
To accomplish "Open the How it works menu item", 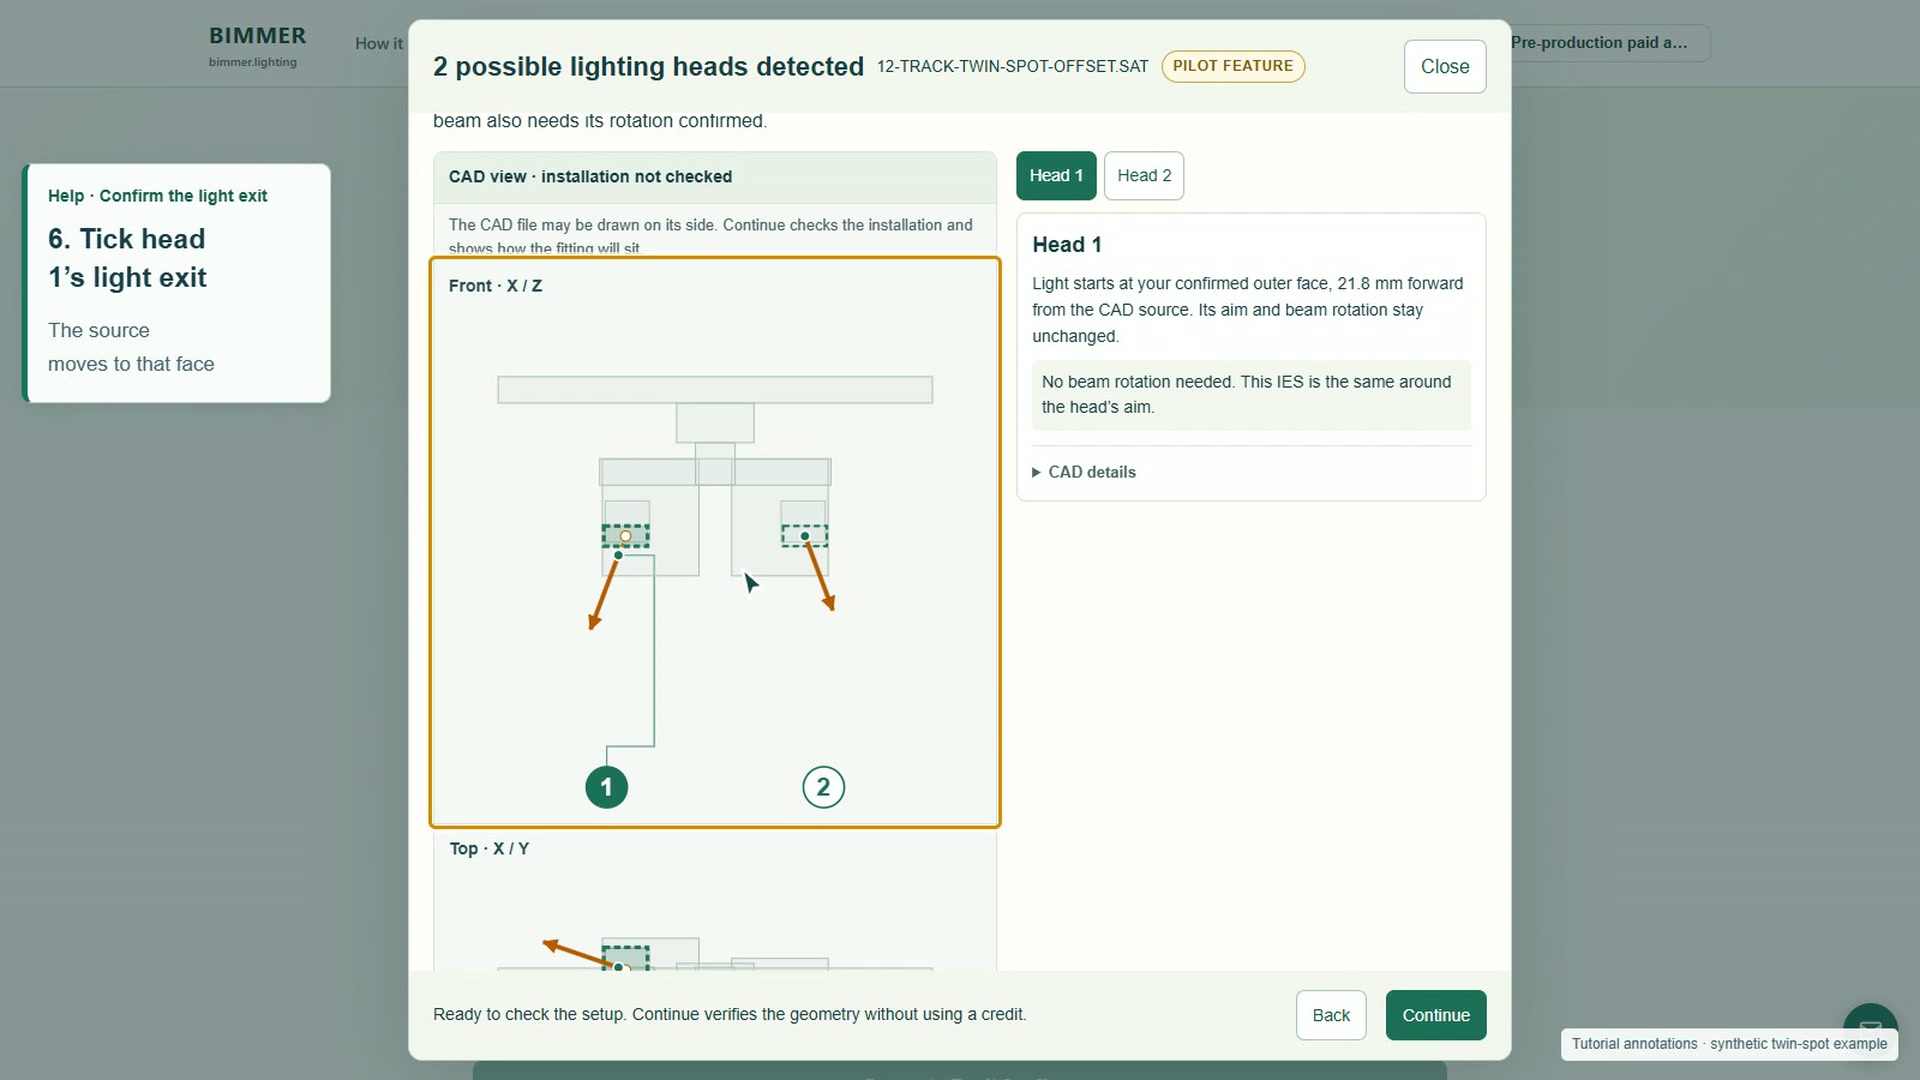I will tap(379, 44).
